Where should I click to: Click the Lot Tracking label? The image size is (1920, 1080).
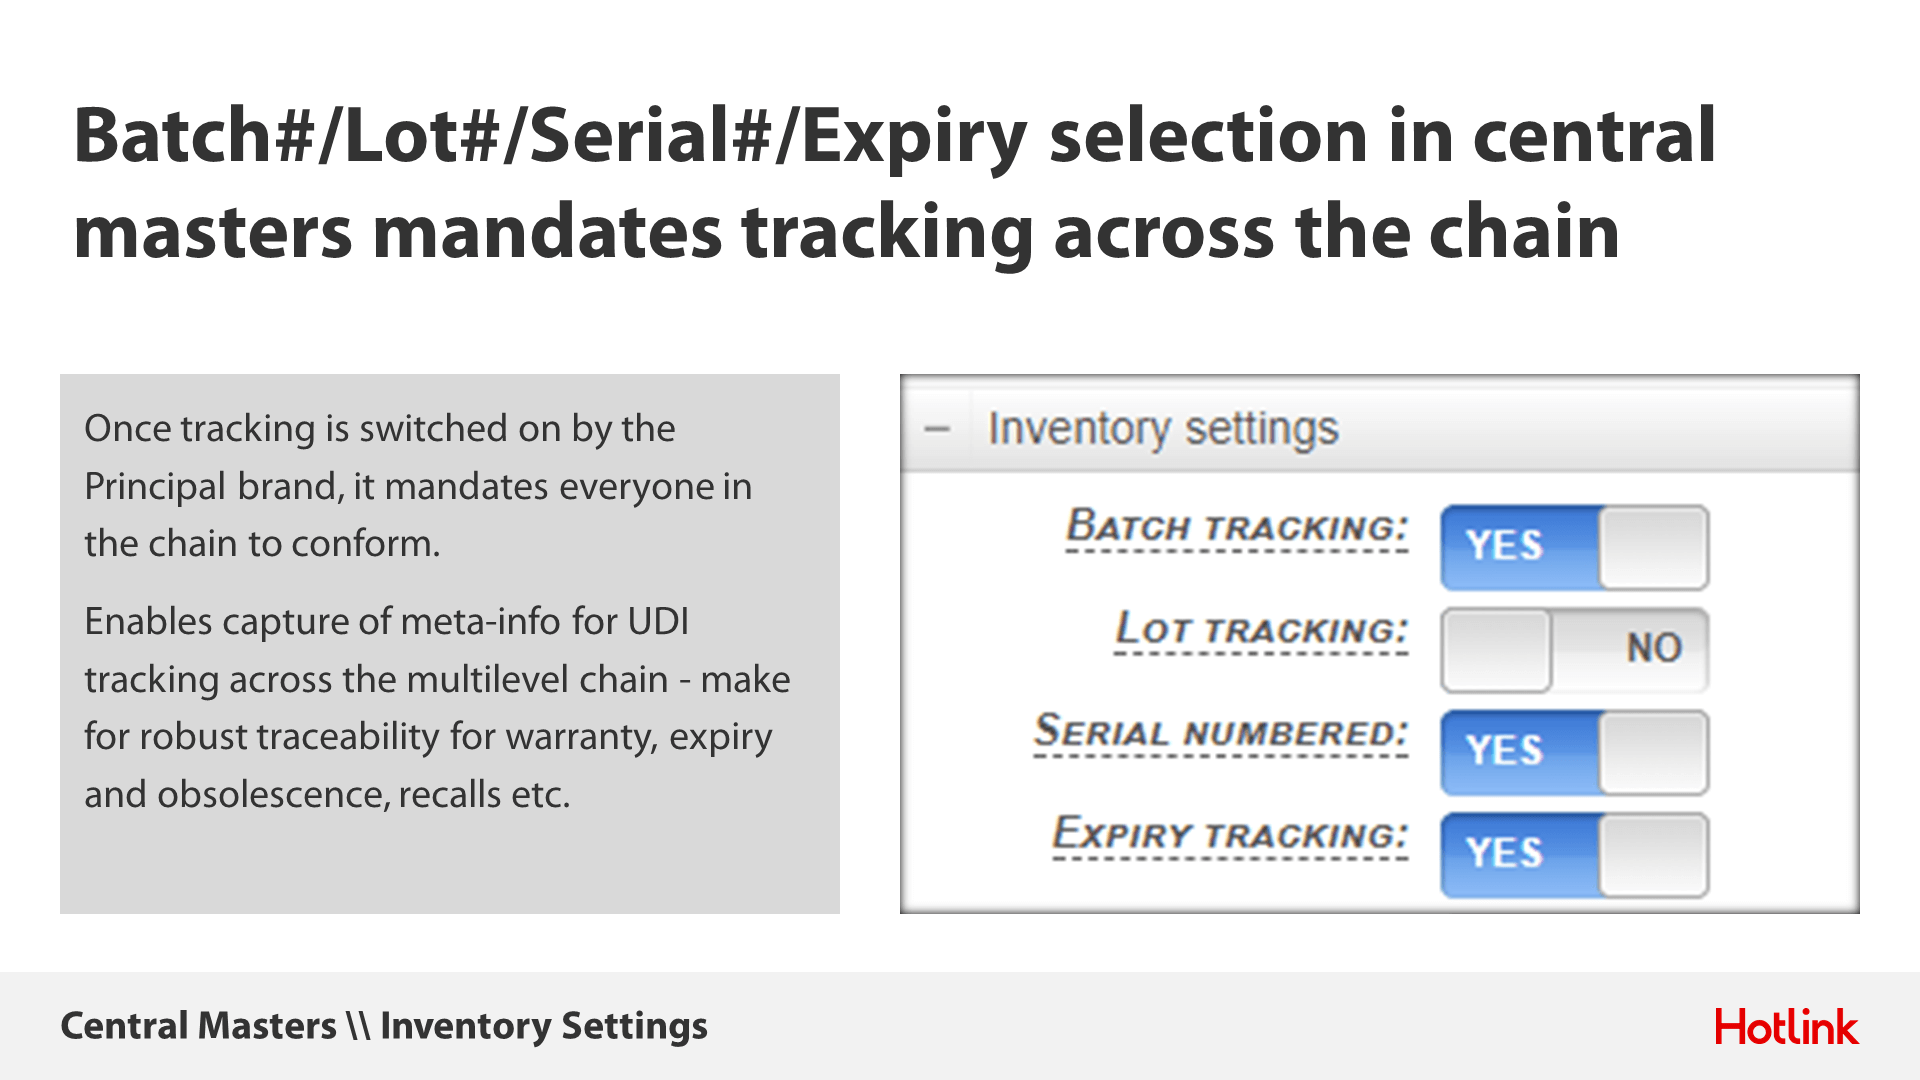coord(1261,630)
